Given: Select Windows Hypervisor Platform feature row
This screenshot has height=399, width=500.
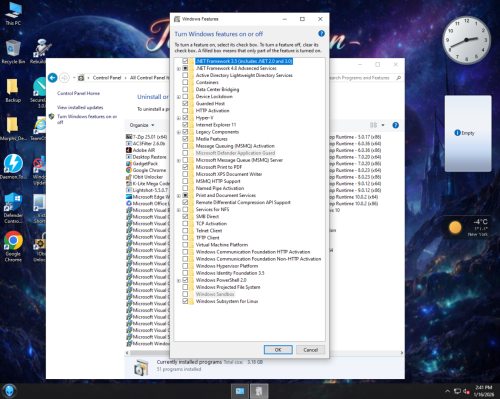Looking at the screenshot, I should click(227, 266).
